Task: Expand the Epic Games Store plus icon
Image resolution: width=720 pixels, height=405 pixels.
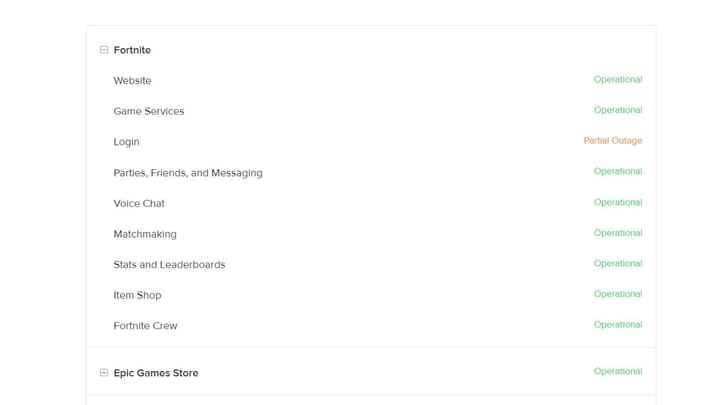Action: click(104, 373)
